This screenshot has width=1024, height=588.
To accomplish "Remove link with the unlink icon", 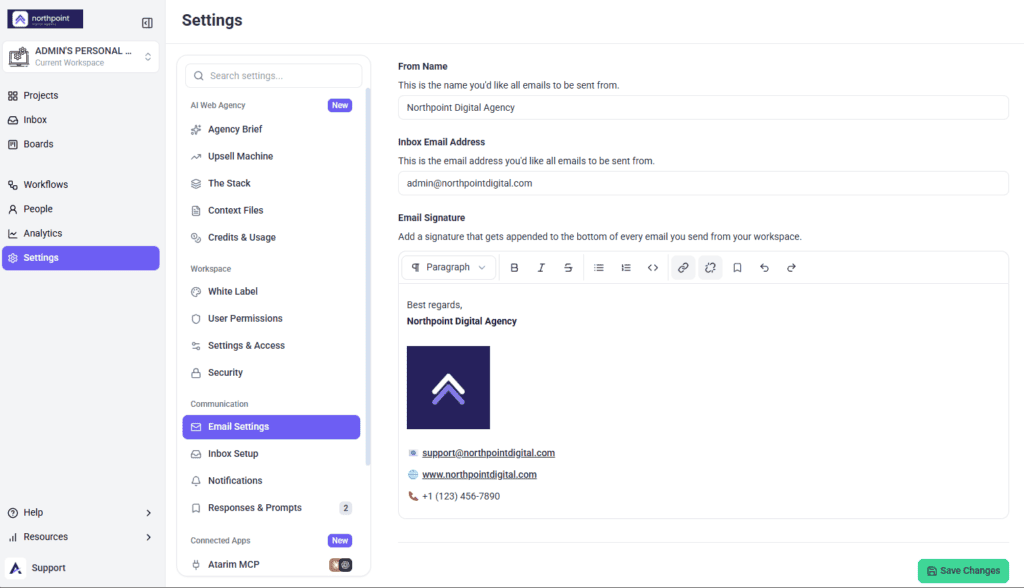I will (710, 268).
